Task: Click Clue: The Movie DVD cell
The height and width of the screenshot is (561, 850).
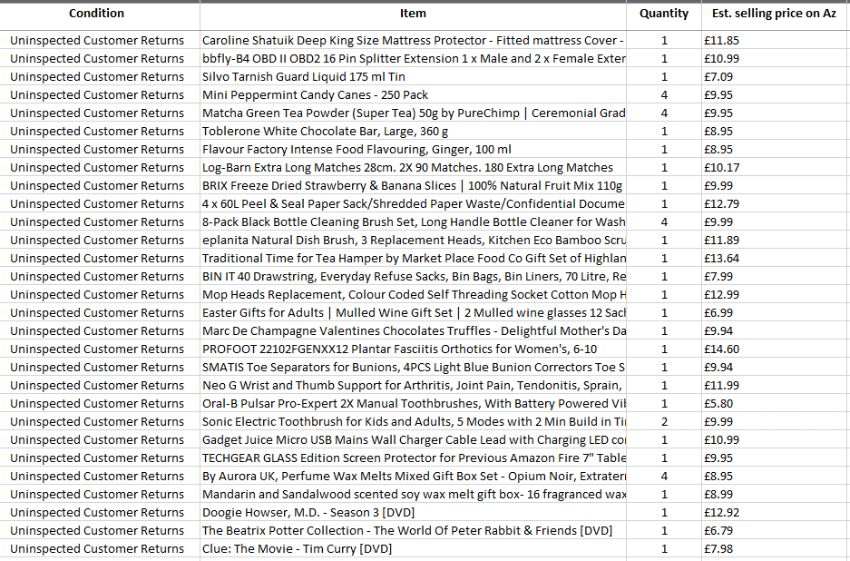Action: (x=413, y=549)
